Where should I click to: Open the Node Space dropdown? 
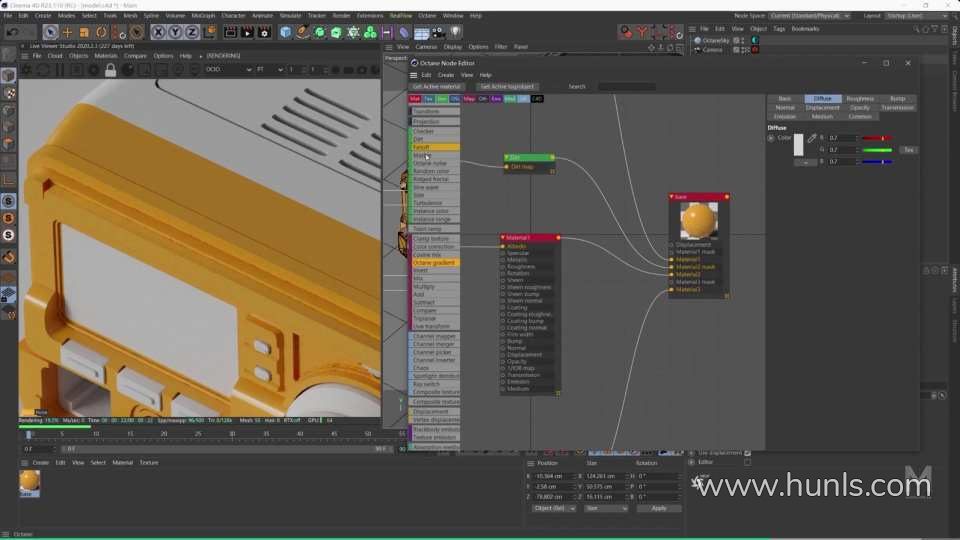pos(810,16)
